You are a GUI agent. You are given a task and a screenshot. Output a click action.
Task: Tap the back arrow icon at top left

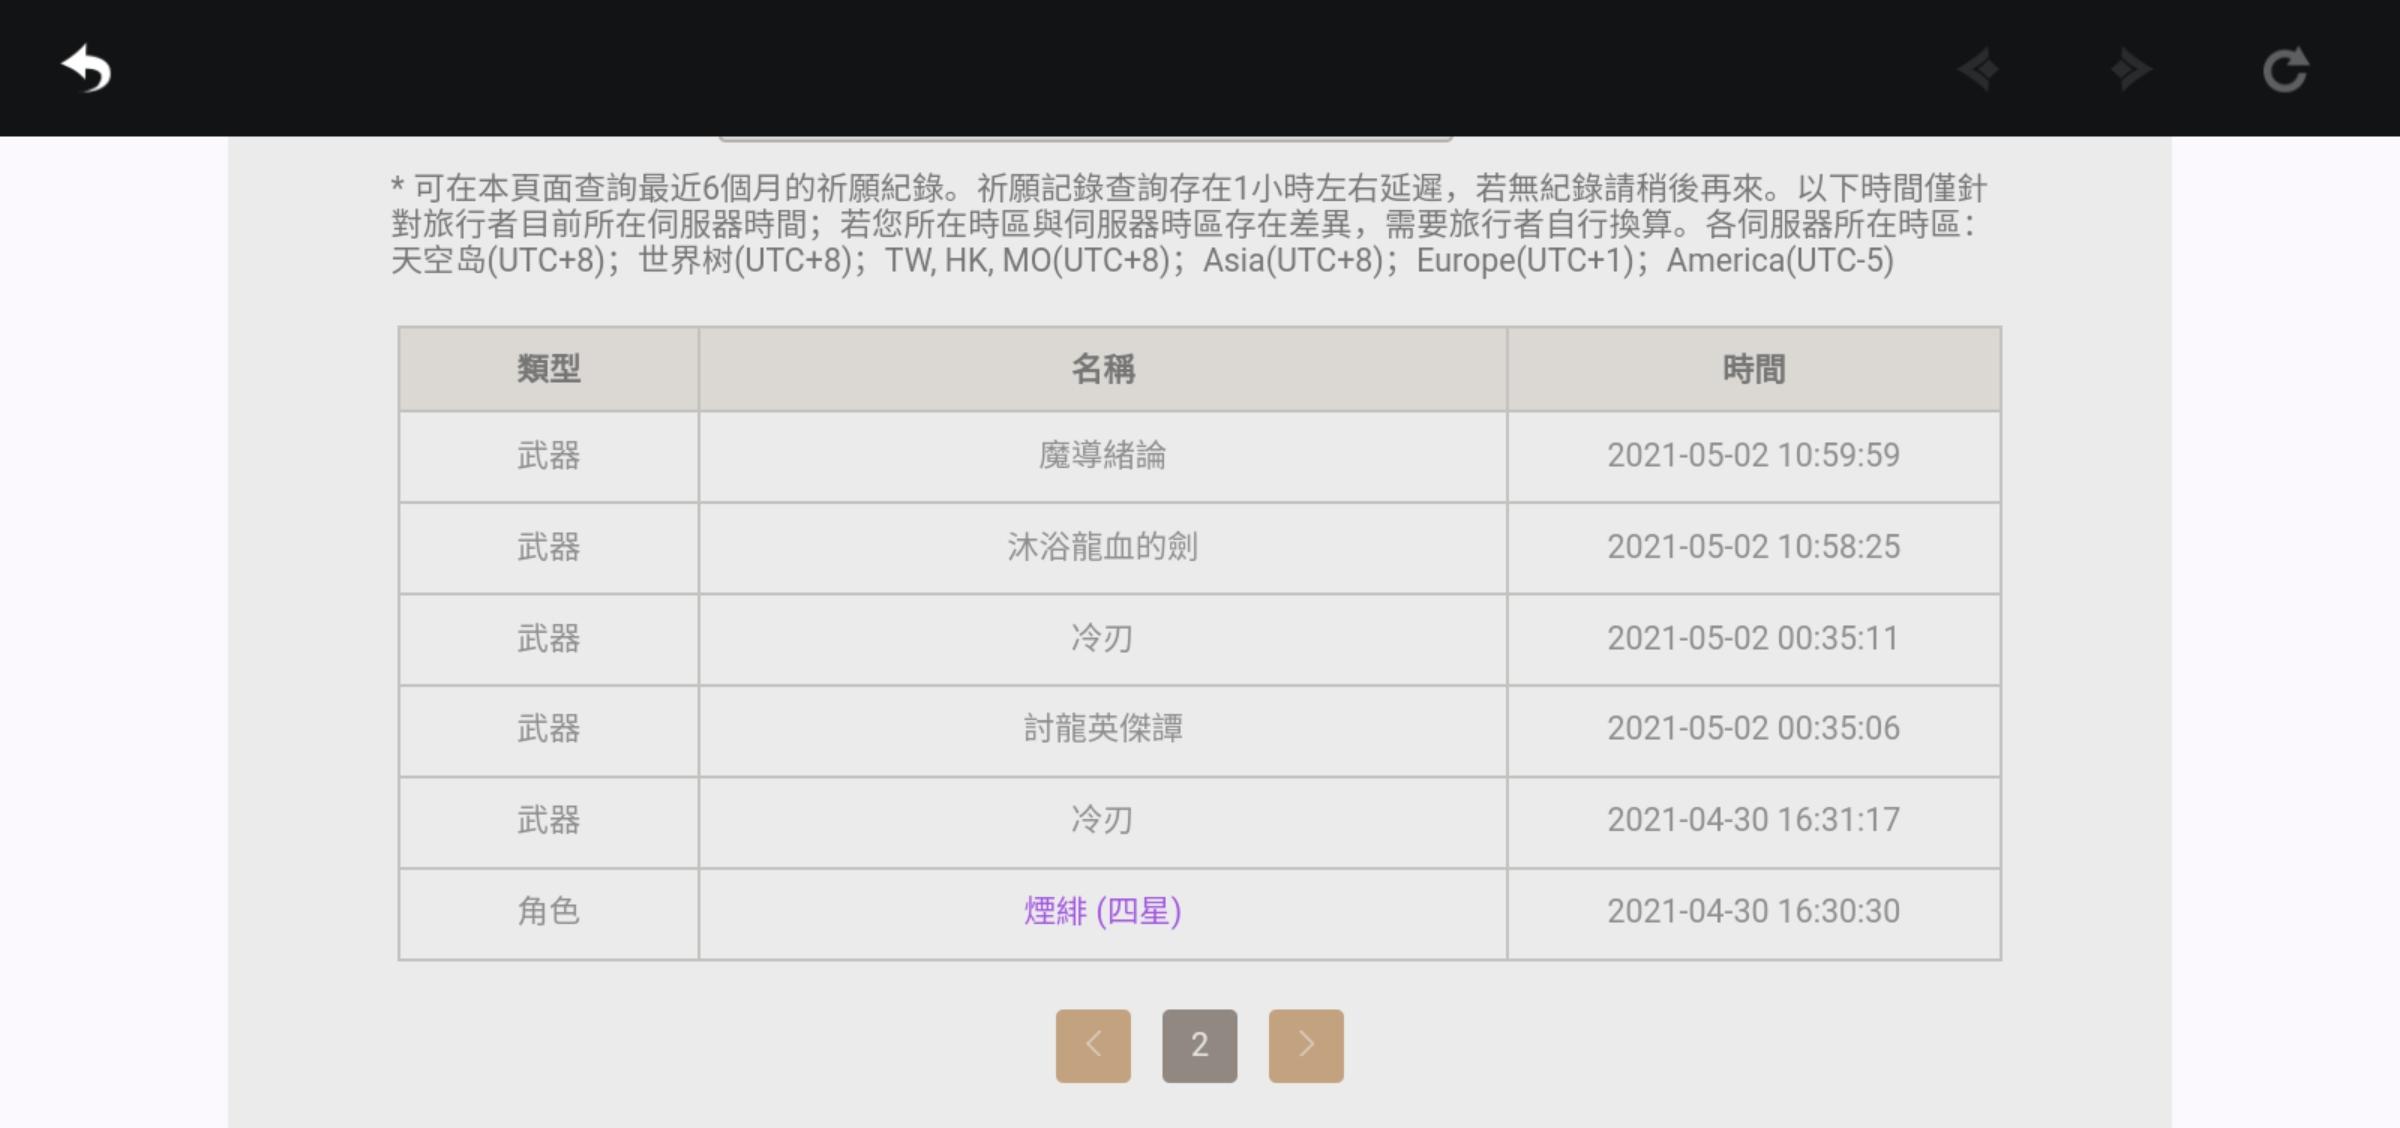tap(86, 69)
